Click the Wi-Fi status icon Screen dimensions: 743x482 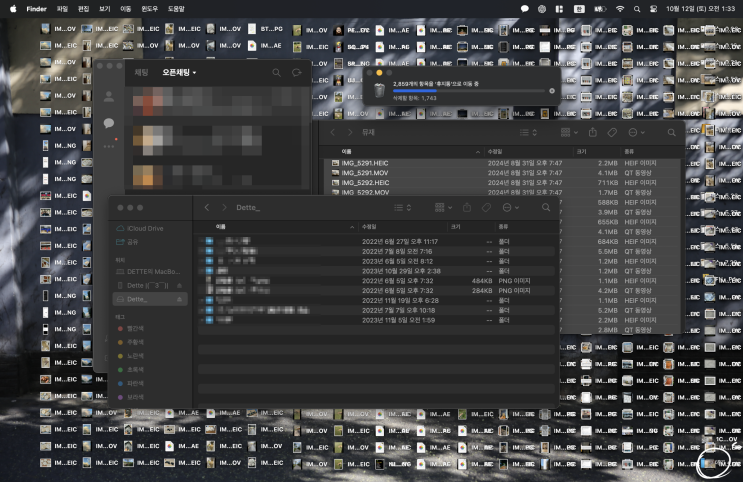[620, 9]
